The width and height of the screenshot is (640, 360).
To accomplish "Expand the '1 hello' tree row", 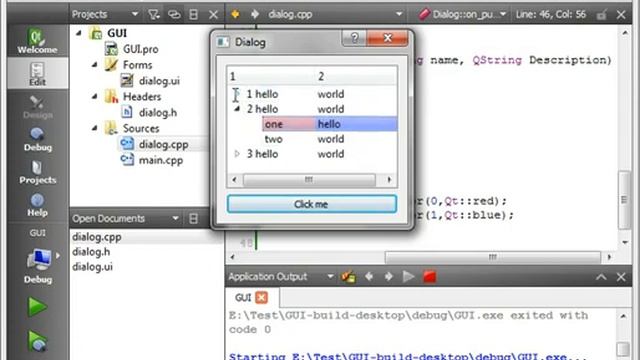I will coord(237,94).
